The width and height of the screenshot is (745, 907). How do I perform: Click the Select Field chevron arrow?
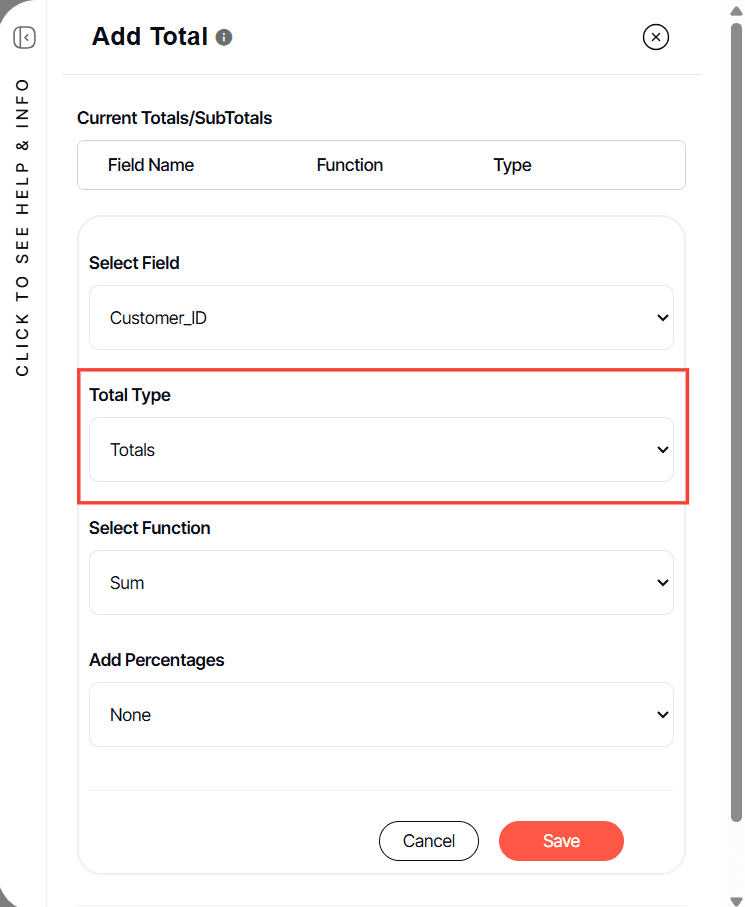pyautogui.click(x=662, y=318)
